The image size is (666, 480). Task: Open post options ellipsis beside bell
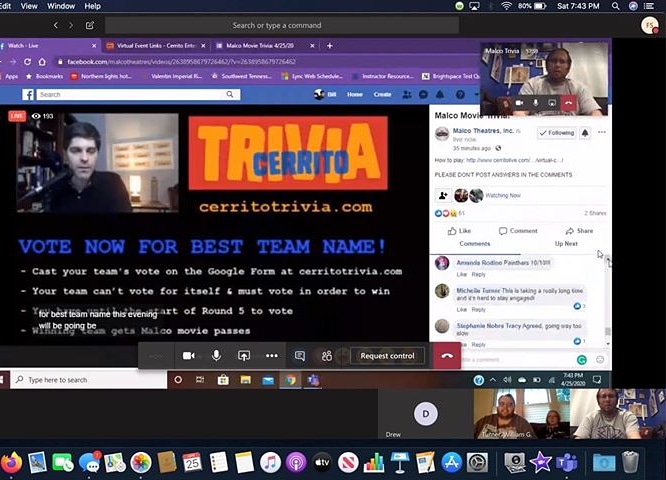point(602,133)
